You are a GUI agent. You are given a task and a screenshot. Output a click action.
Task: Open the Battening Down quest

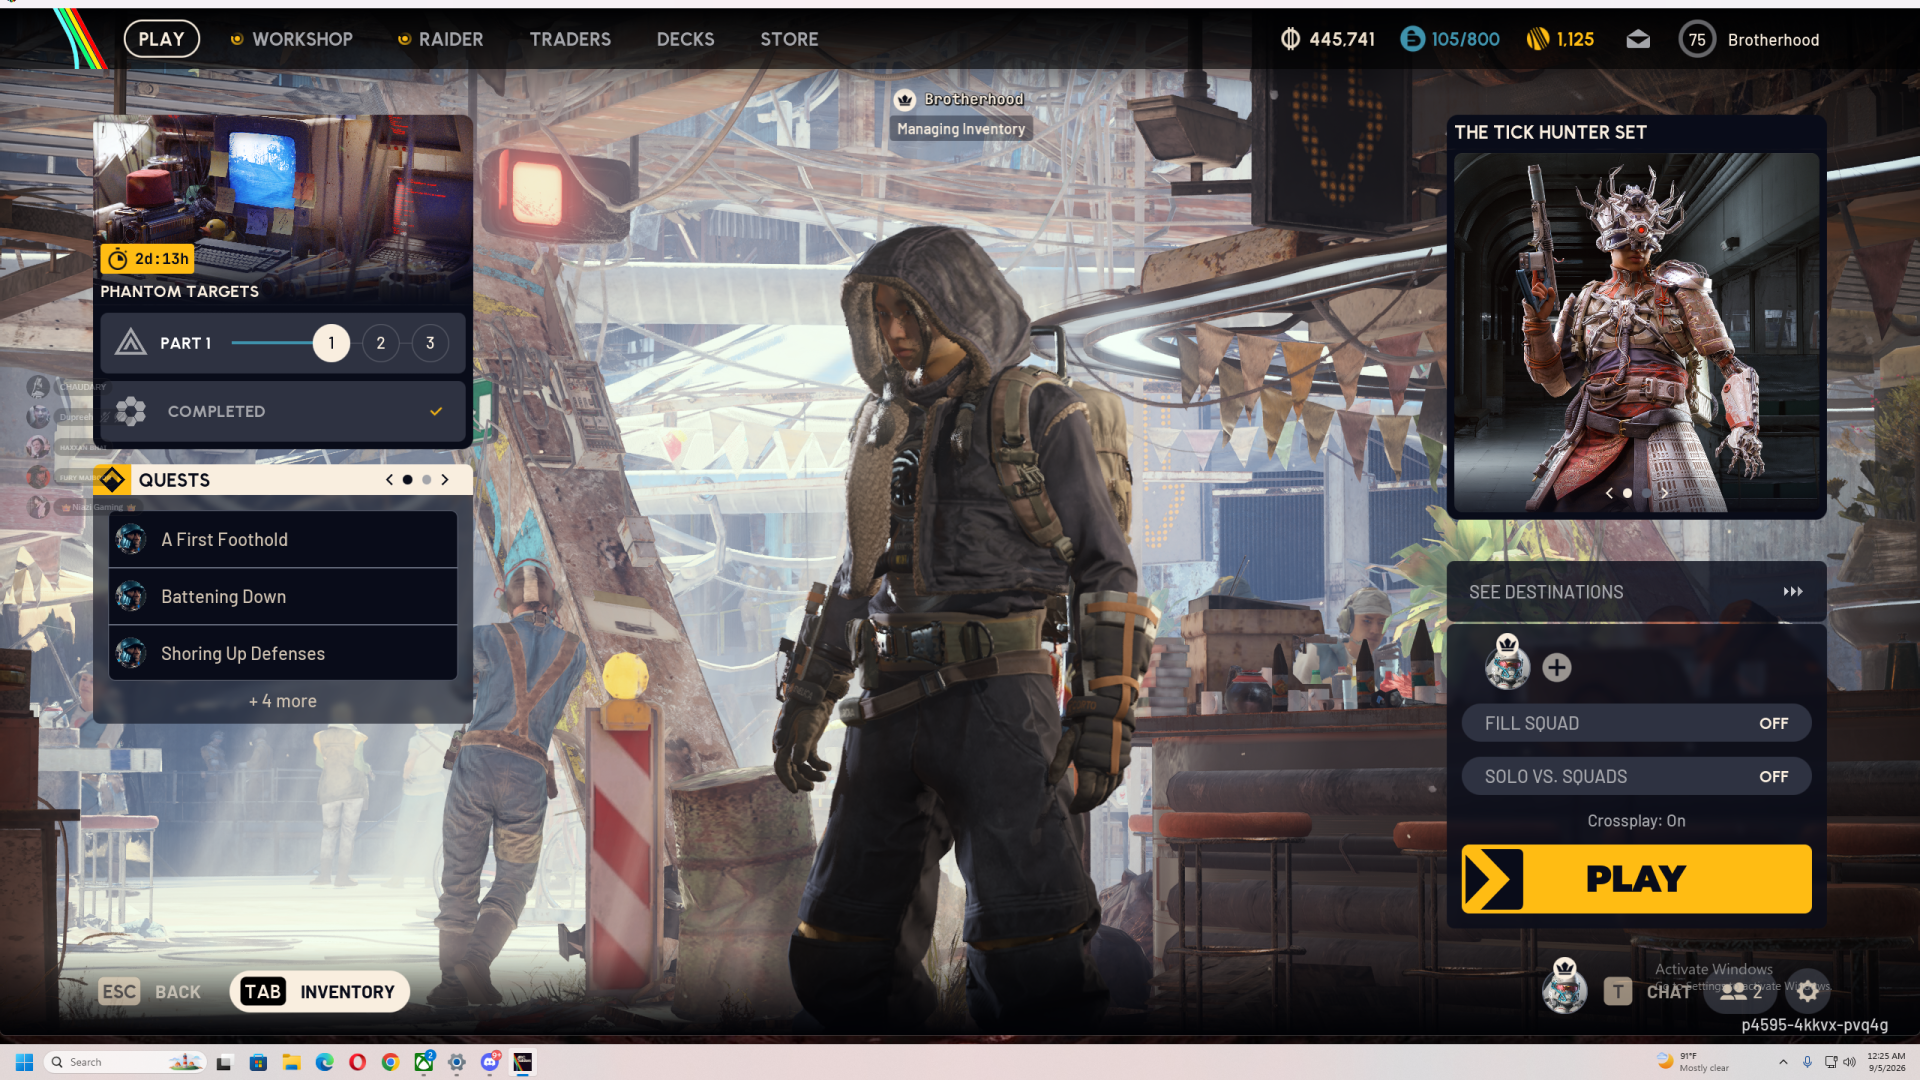(283, 596)
